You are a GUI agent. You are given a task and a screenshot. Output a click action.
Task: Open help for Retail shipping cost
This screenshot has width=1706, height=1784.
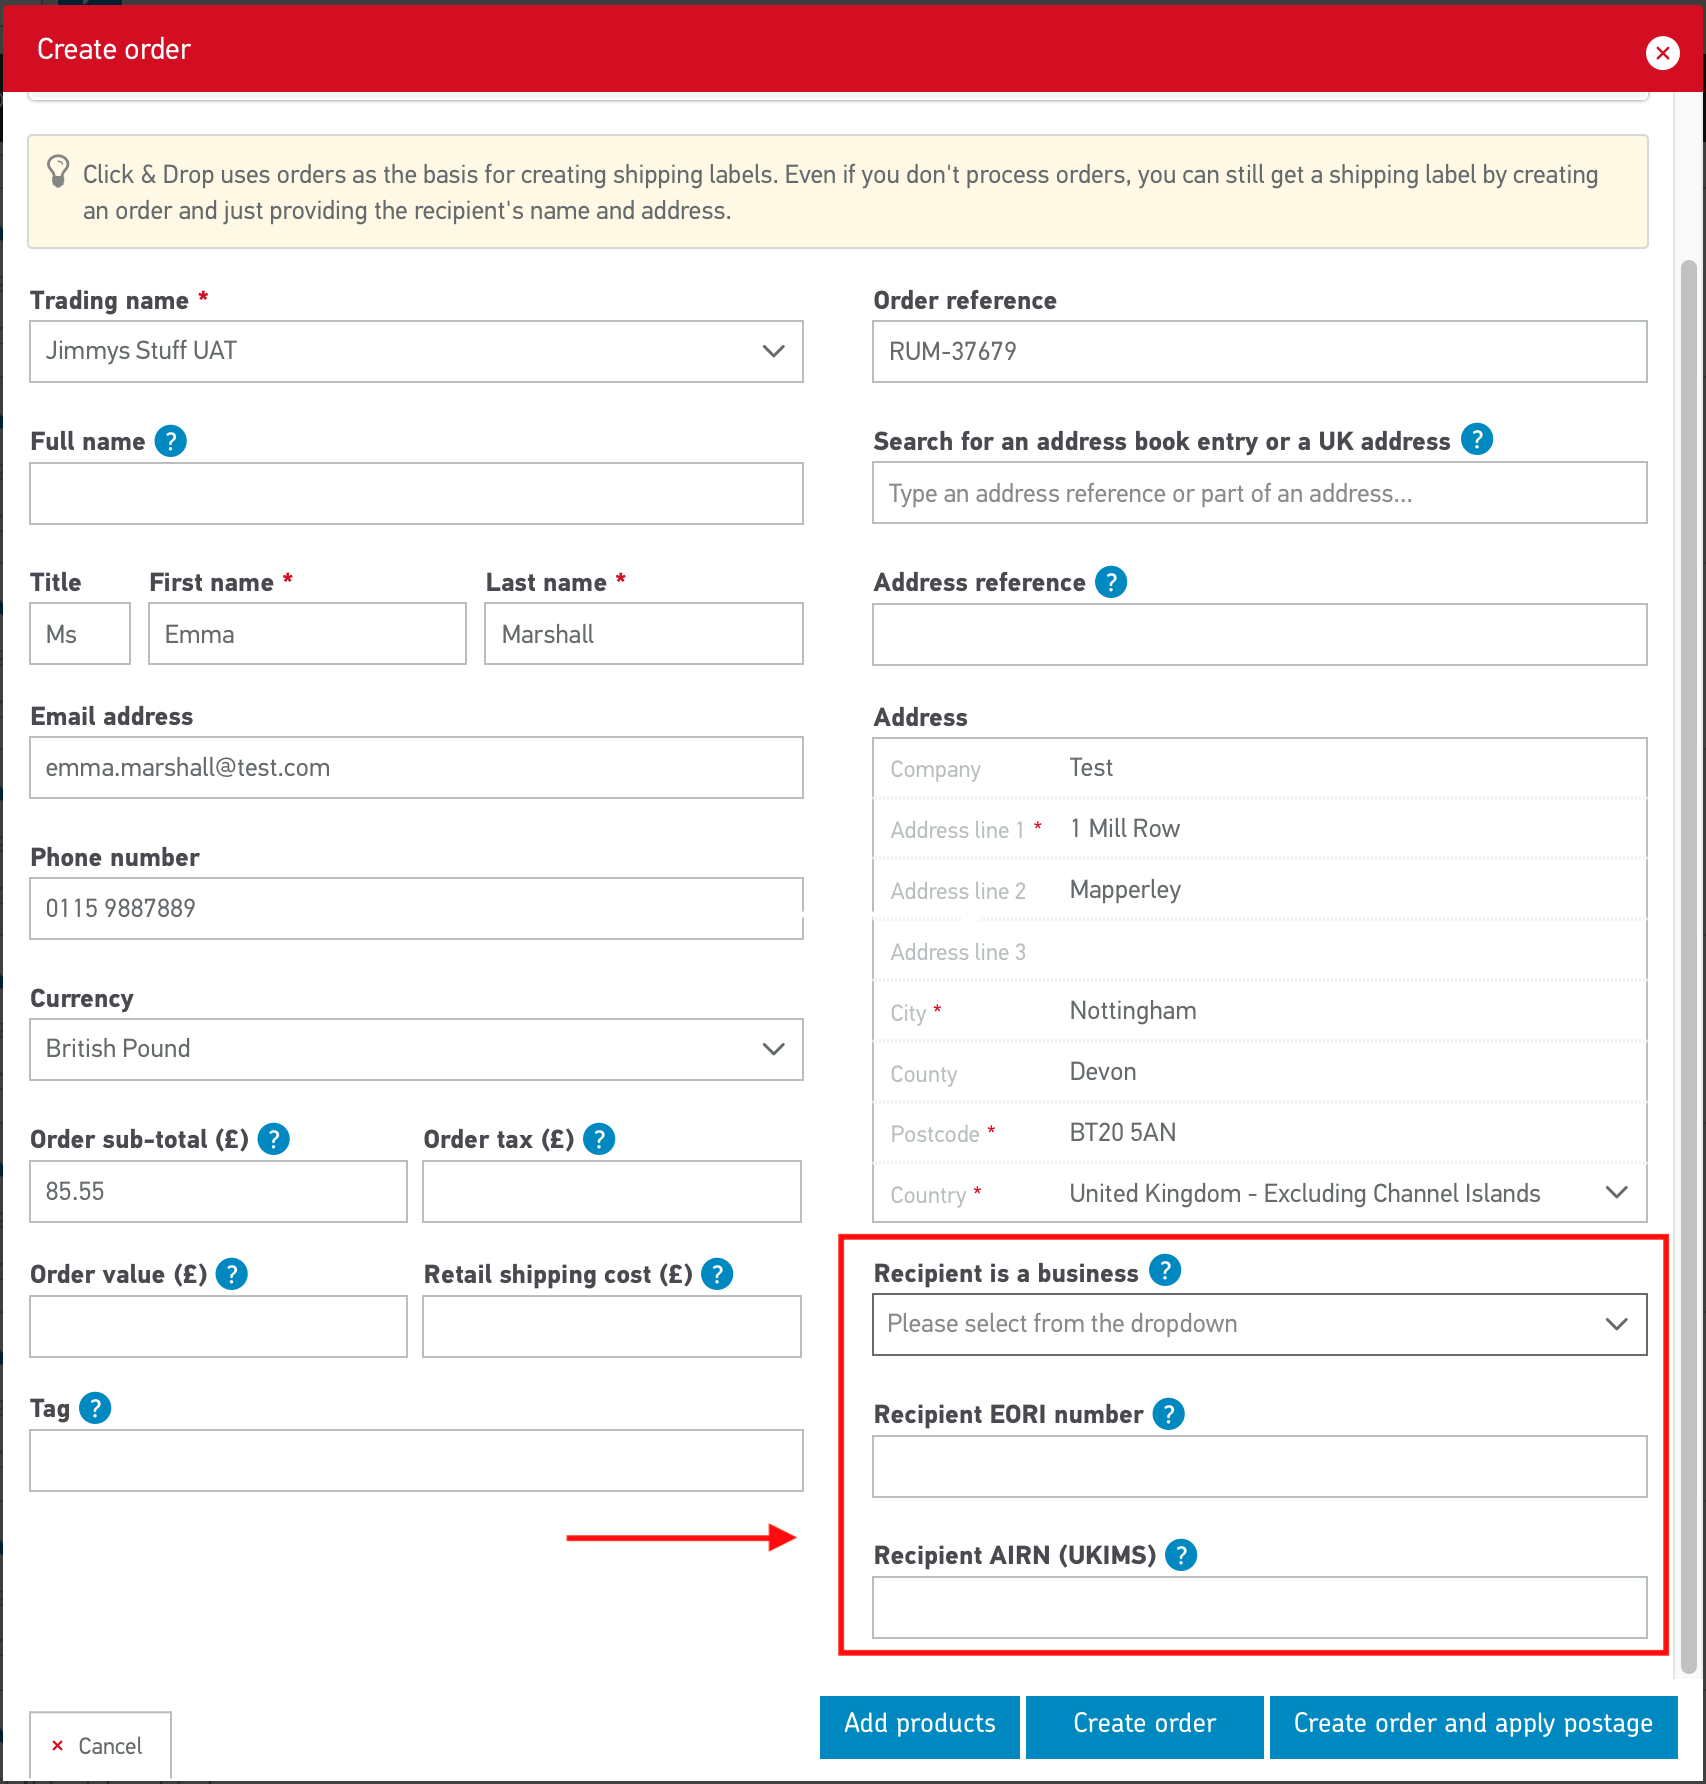[x=716, y=1274]
